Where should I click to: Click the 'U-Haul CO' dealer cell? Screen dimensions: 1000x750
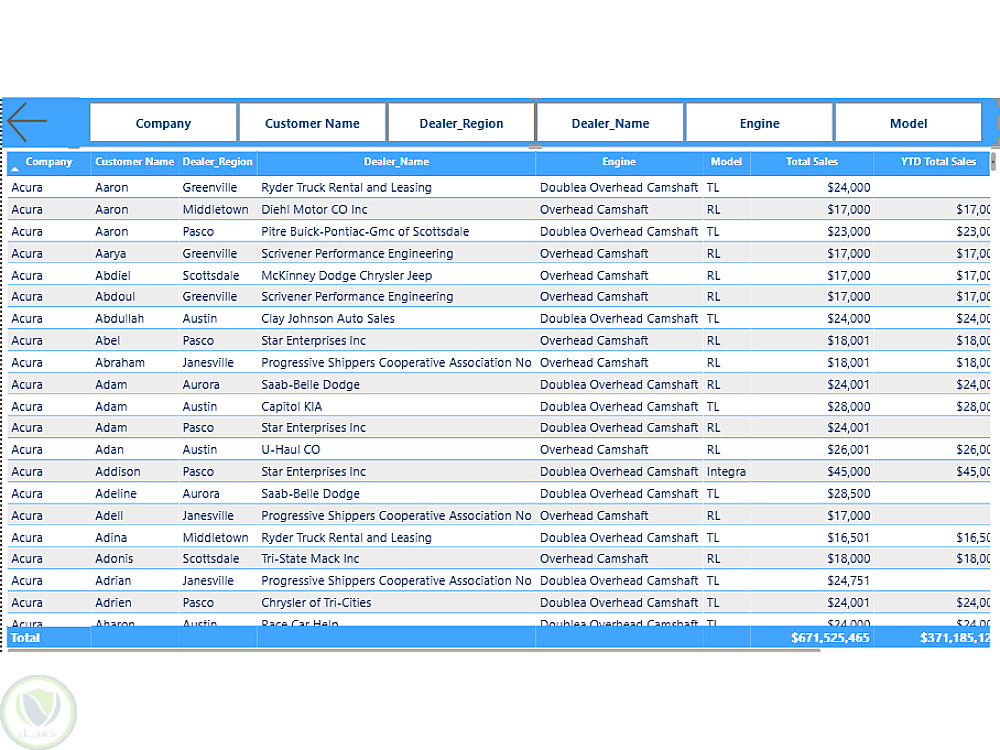click(290, 450)
